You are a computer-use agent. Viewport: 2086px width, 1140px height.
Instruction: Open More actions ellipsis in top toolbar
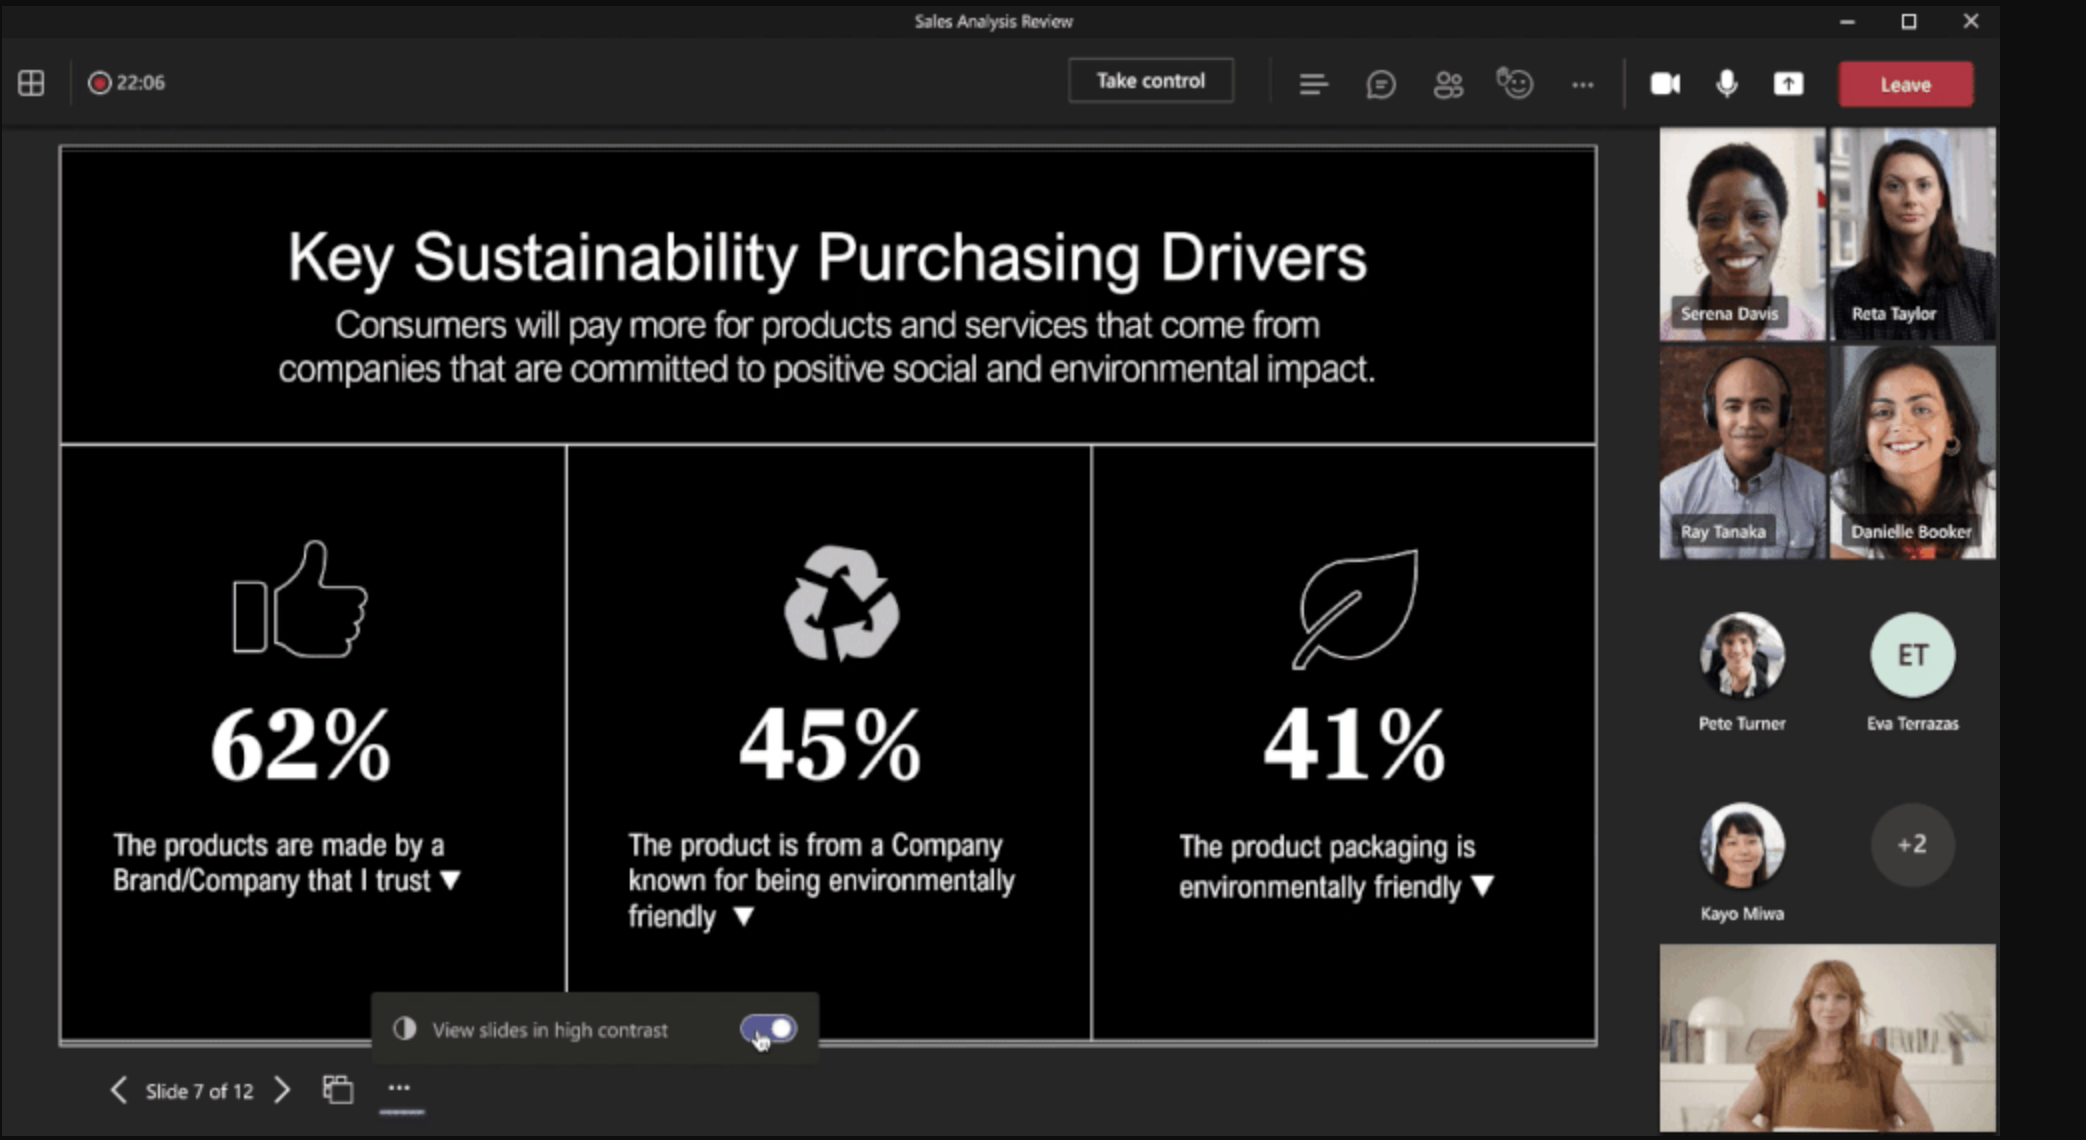coord(1583,85)
